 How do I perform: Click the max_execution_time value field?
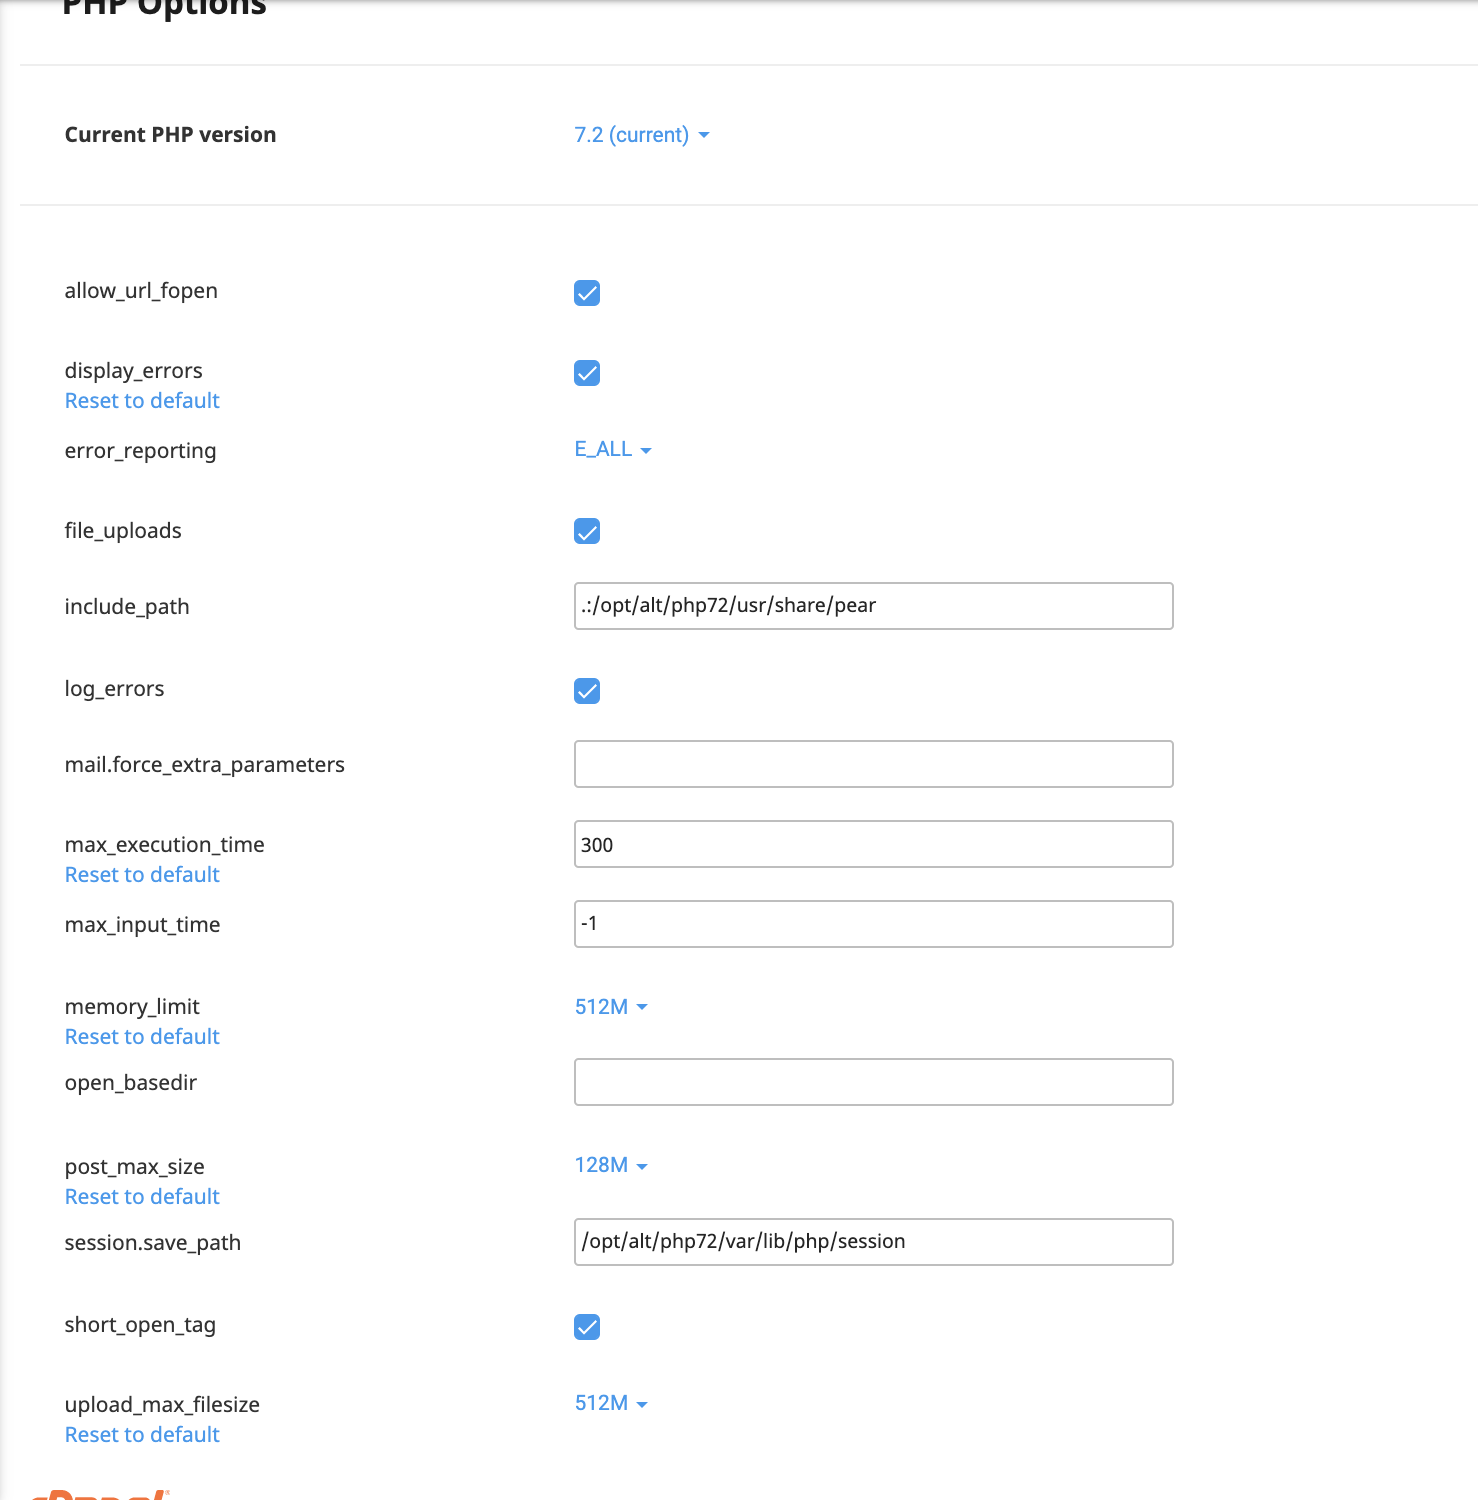coord(873,844)
